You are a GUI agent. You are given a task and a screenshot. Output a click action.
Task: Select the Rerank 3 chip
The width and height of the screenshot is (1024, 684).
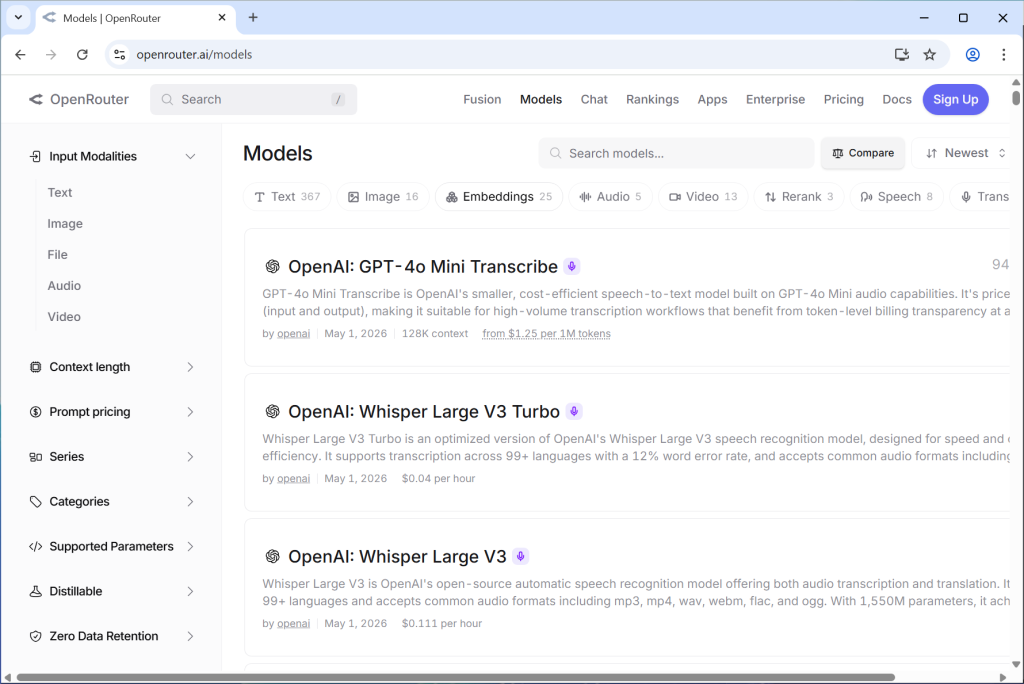[x=799, y=197]
